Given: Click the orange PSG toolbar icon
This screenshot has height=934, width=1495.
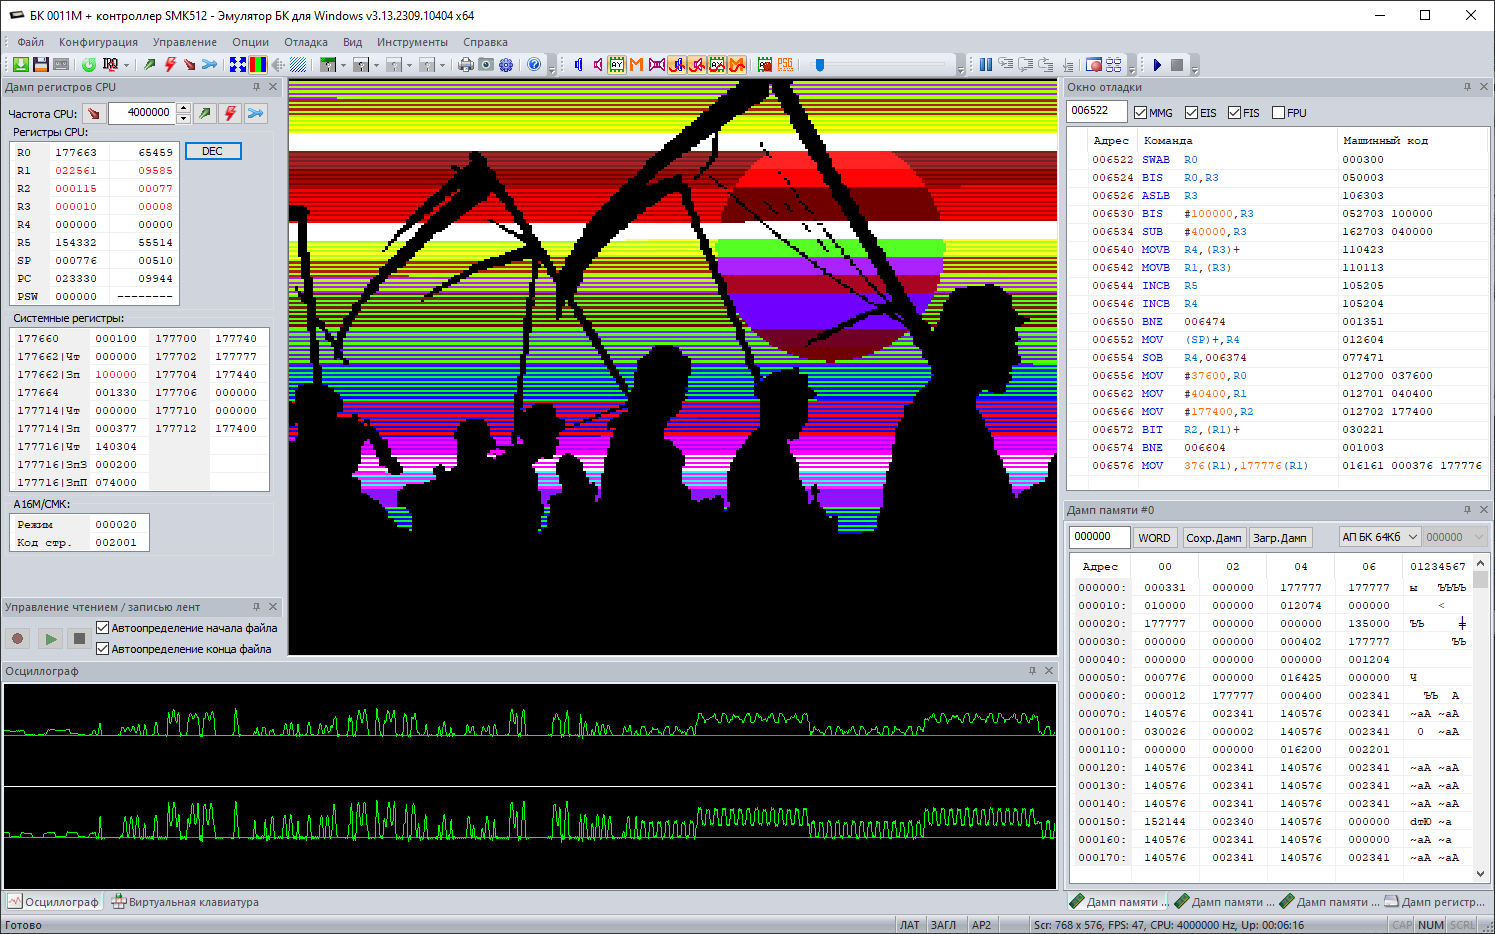Looking at the screenshot, I should 785,65.
